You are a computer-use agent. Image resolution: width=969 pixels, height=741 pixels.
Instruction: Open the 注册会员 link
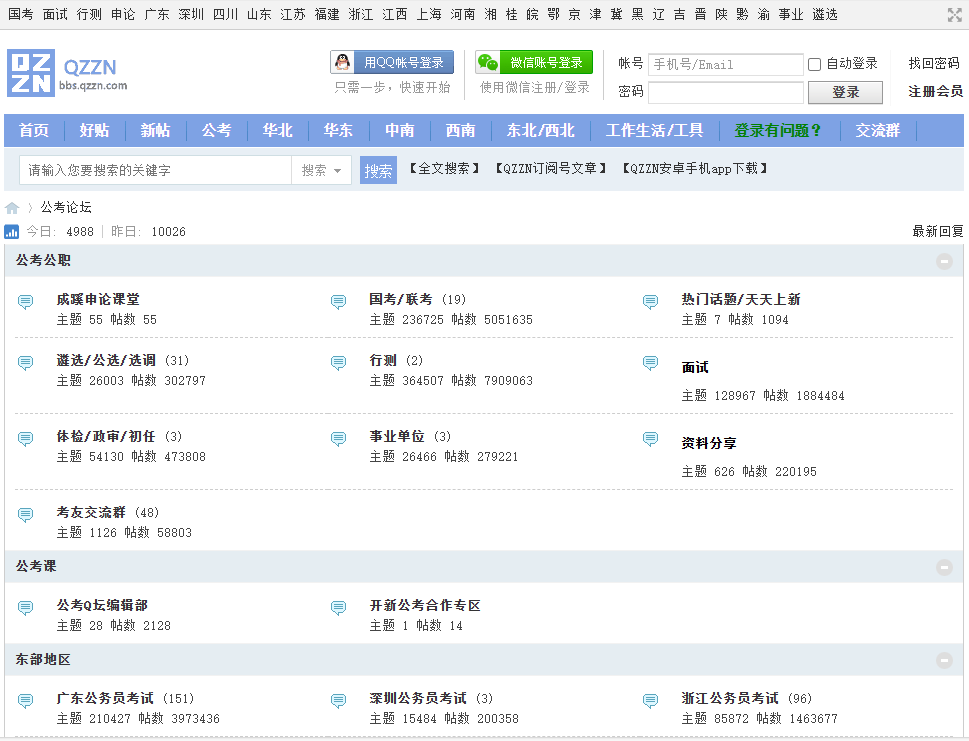[x=935, y=92]
